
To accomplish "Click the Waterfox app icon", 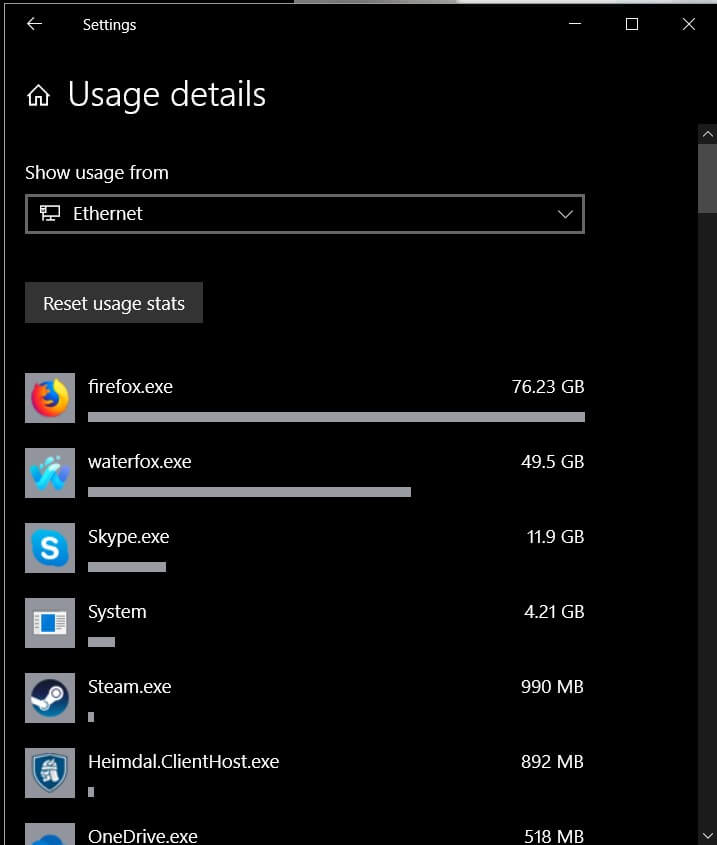I will point(50,473).
